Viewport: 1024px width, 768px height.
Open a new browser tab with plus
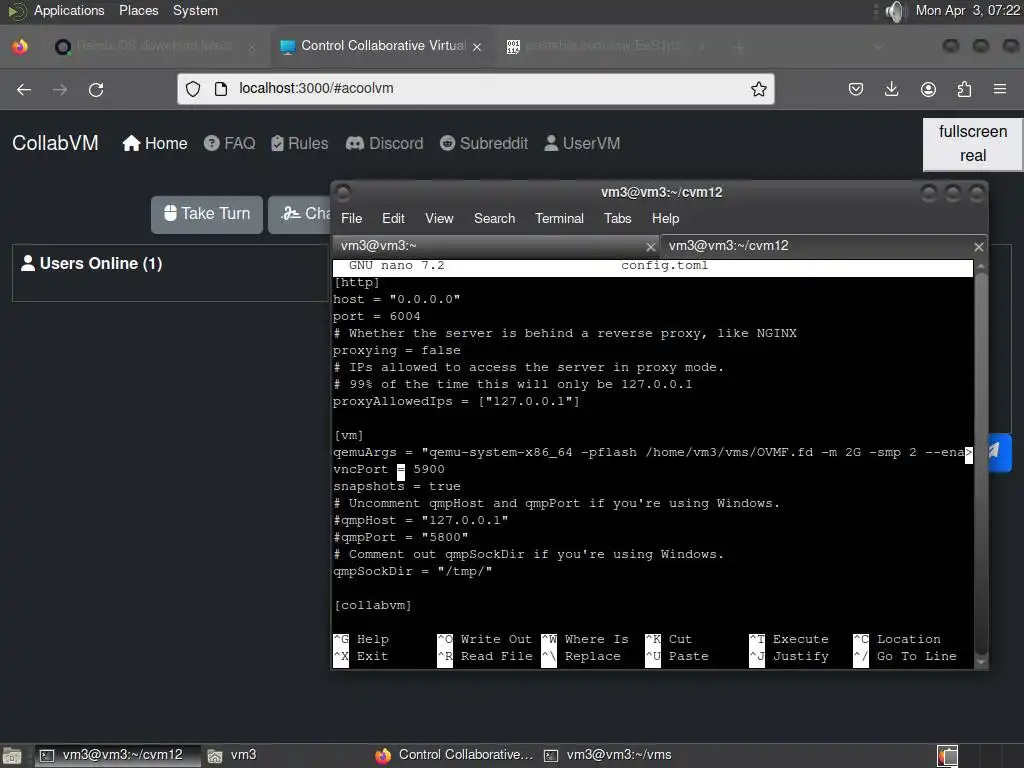[739, 47]
